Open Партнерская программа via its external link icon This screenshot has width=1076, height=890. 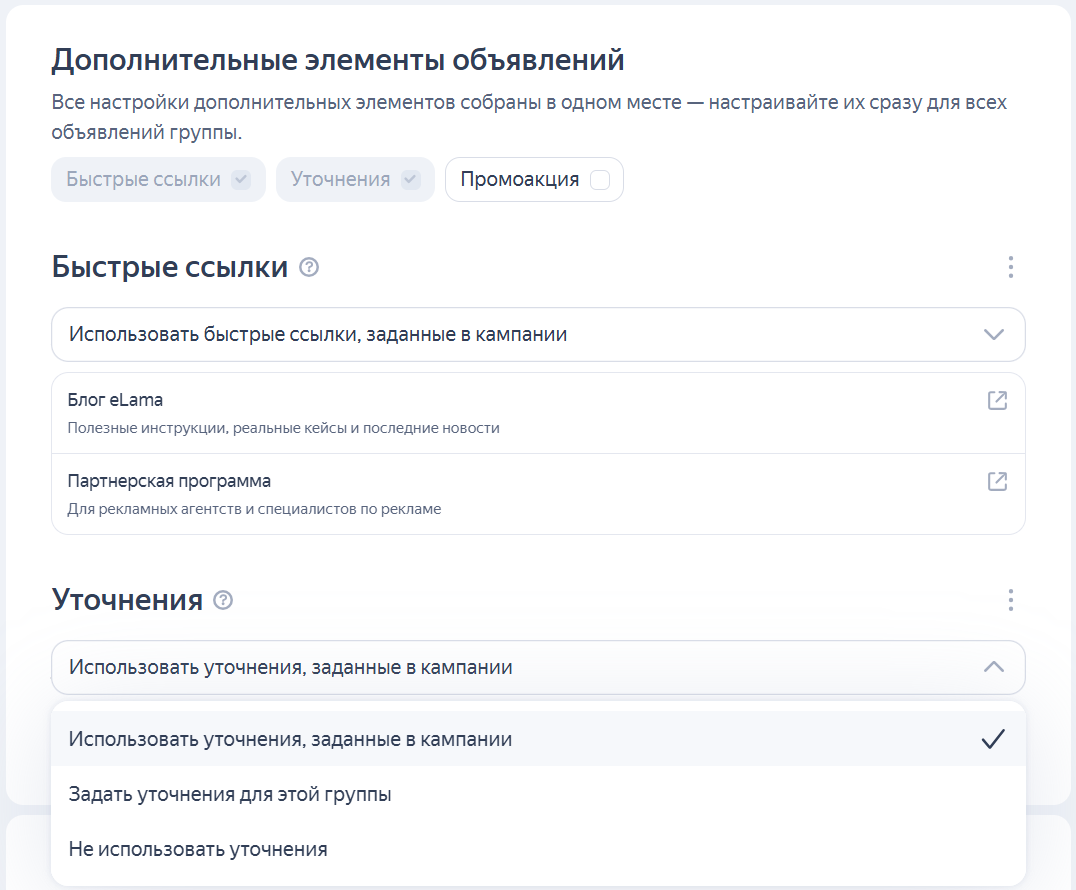click(996, 481)
